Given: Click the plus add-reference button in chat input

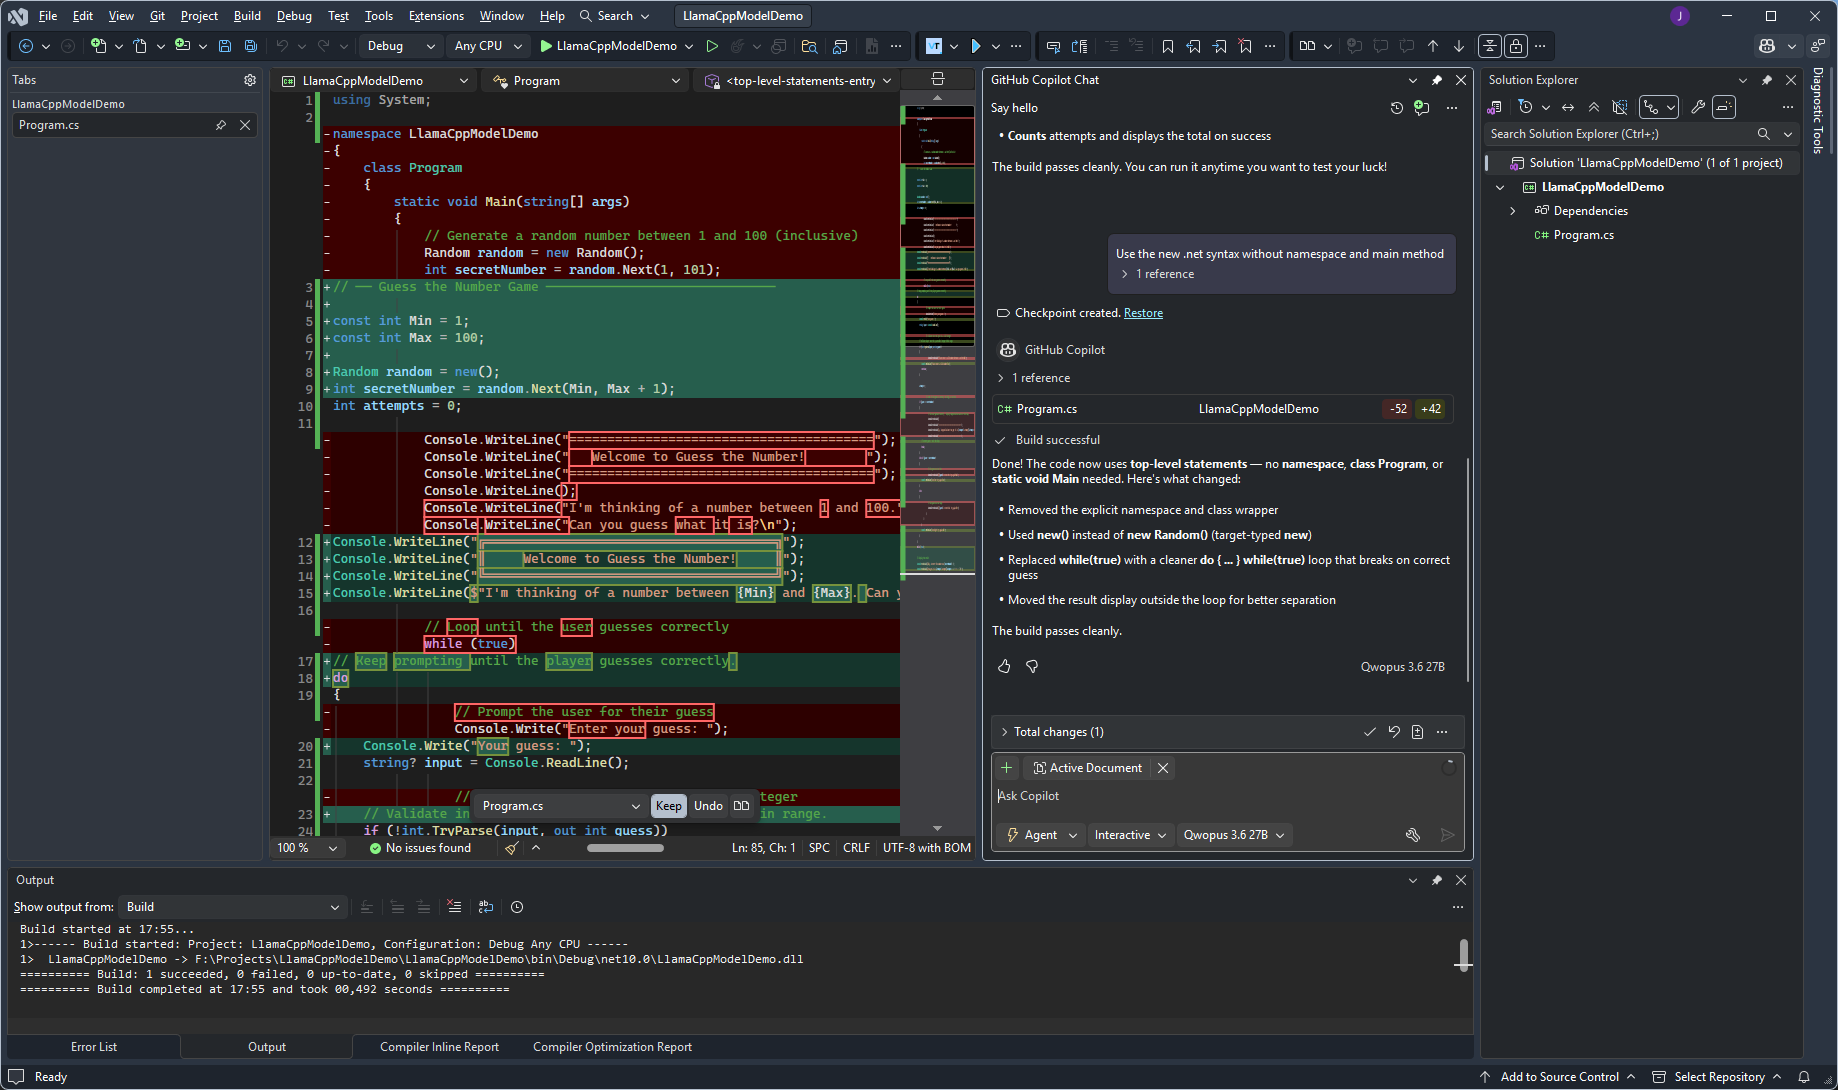Looking at the screenshot, I should tap(1007, 768).
